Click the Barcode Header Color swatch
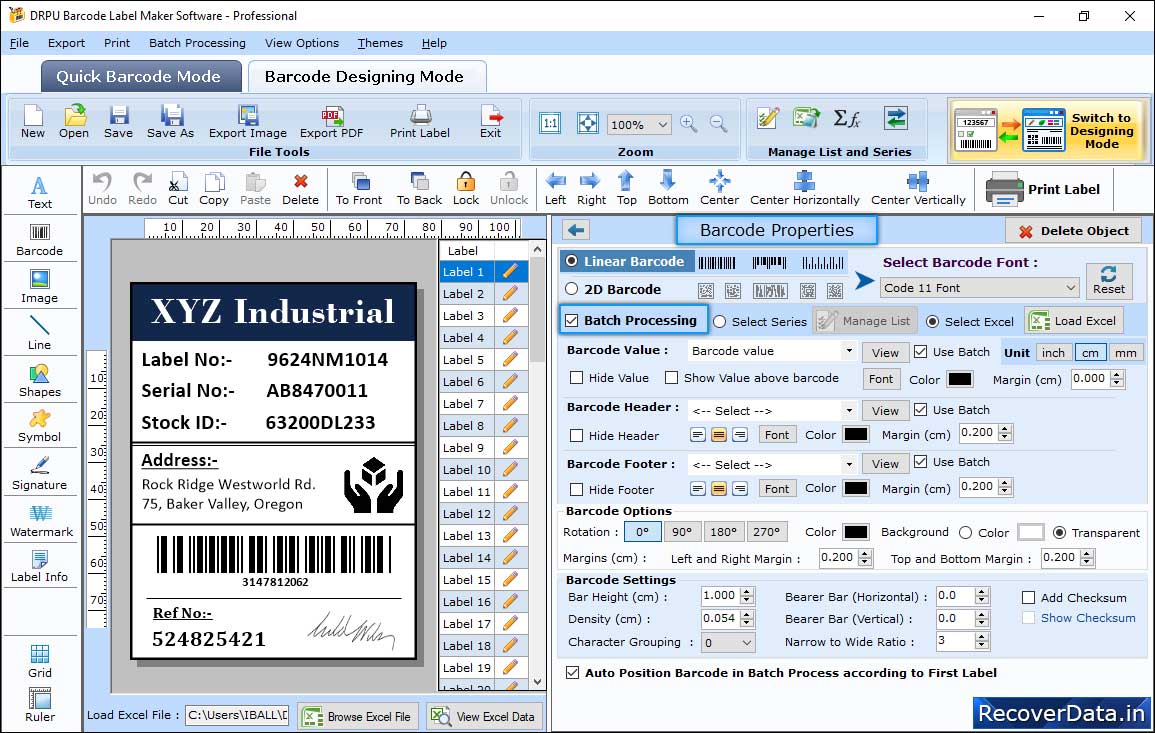This screenshot has width=1155, height=733. (x=855, y=435)
